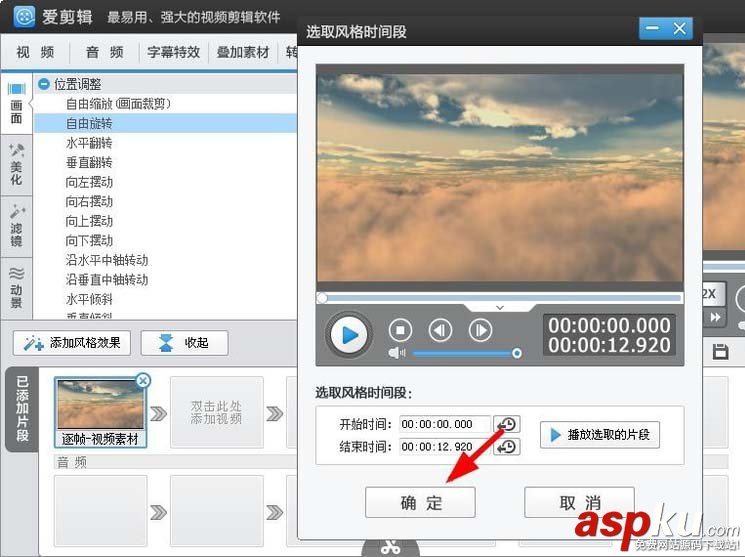
Task: Pick current time for 结束时间
Action: click(507, 447)
